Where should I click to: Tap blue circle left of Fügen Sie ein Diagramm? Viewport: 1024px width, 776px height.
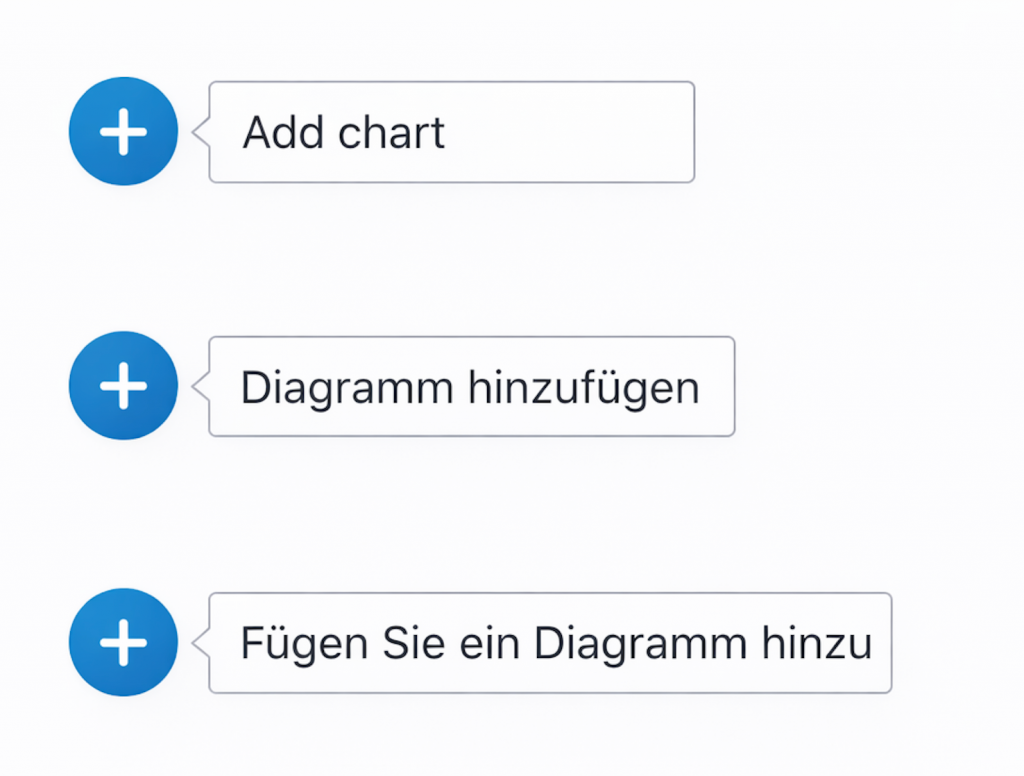(123, 642)
